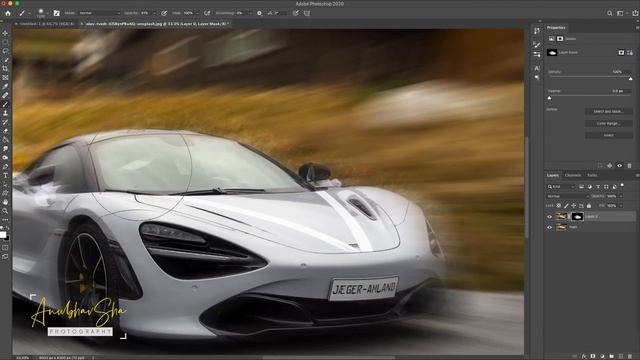The width and height of the screenshot is (640, 360).
Task: Click the Density slider handle
Action: point(631,78)
